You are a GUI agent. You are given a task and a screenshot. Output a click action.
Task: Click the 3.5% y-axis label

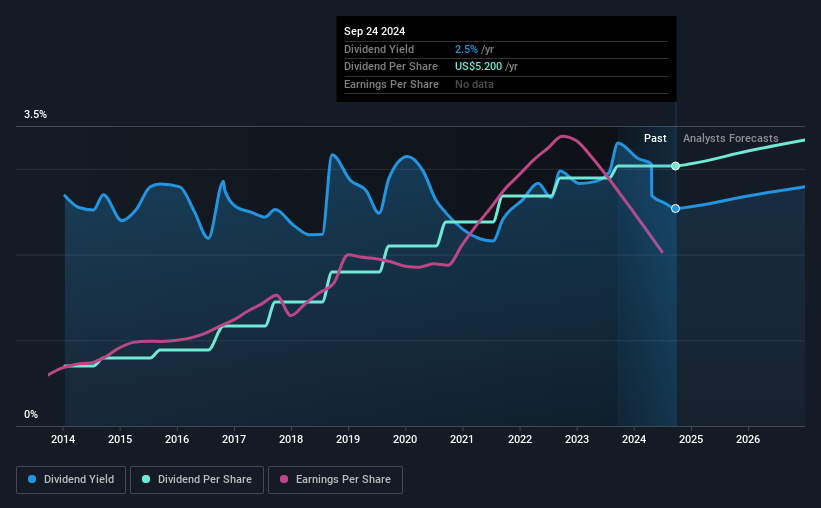pyautogui.click(x=35, y=115)
